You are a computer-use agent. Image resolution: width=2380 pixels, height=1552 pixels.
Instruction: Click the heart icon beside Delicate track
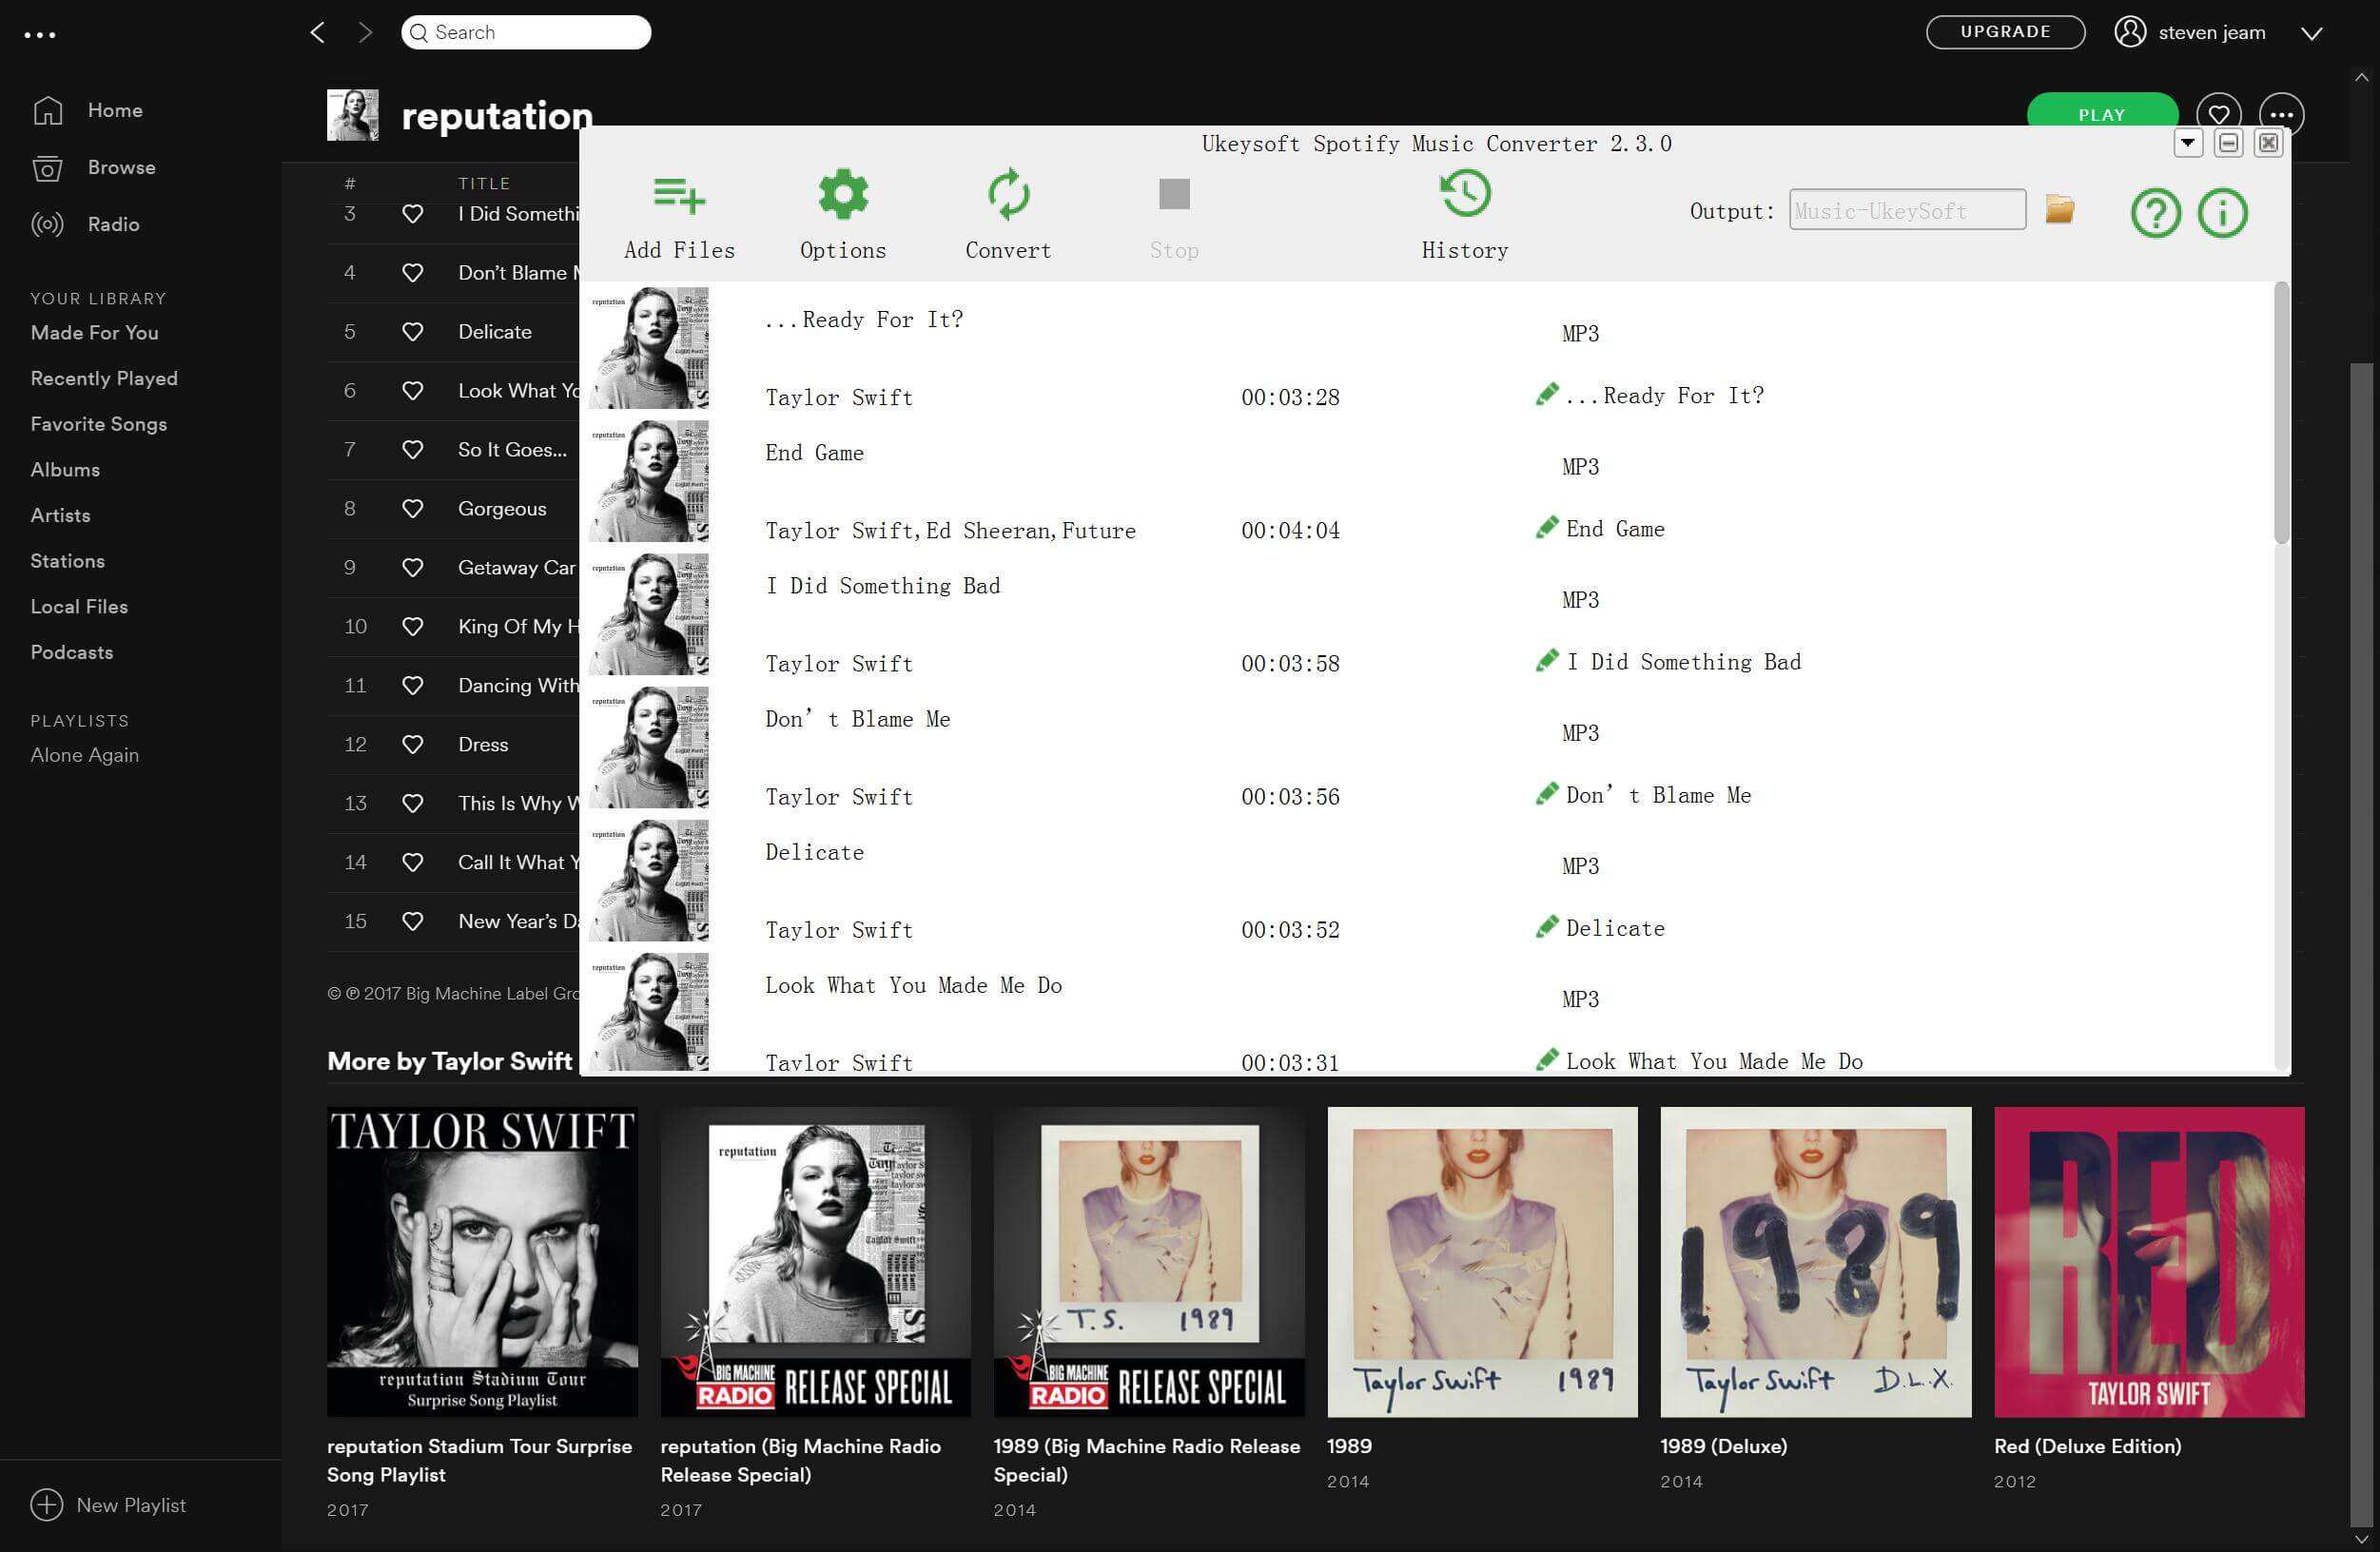click(409, 331)
